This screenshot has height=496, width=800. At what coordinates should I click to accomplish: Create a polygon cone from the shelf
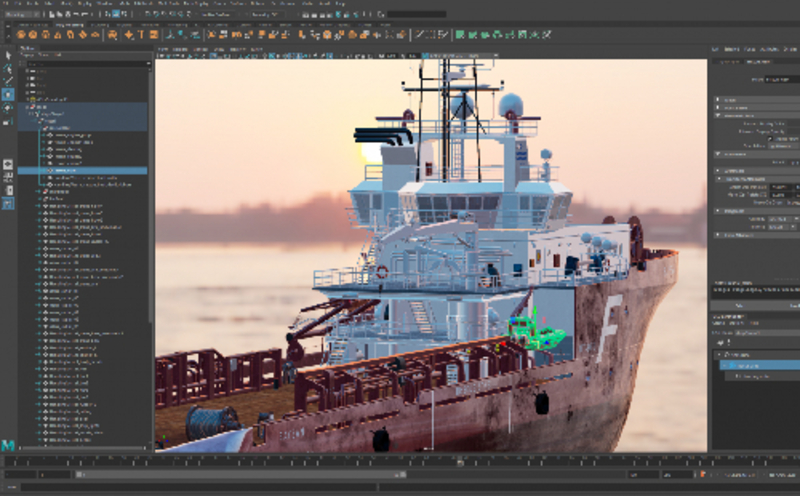(x=58, y=35)
